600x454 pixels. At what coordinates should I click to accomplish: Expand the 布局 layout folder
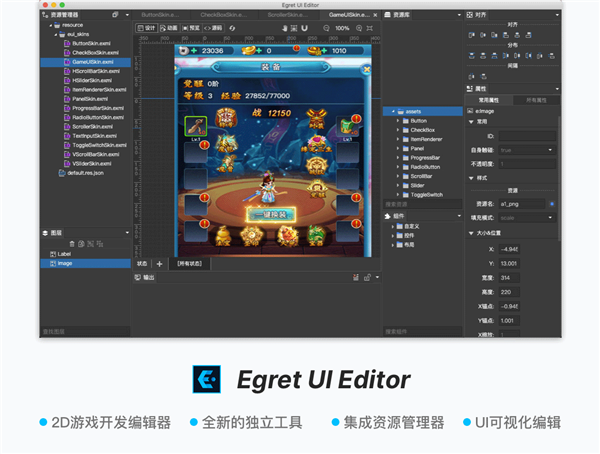point(392,245)
